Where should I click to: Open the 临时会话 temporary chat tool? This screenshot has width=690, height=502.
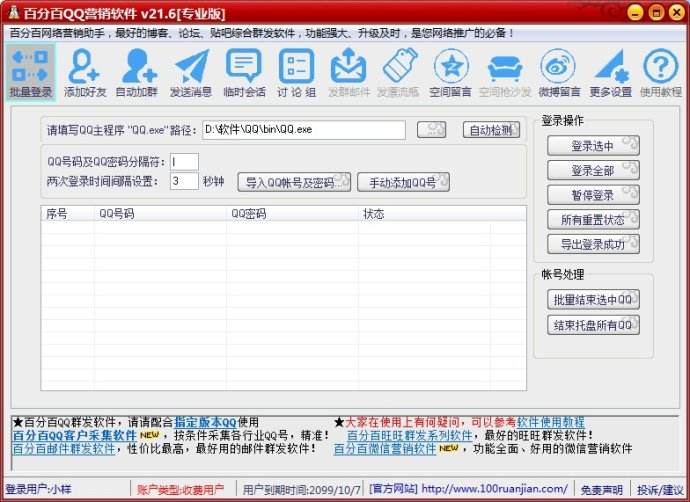(x=244, y=73)
